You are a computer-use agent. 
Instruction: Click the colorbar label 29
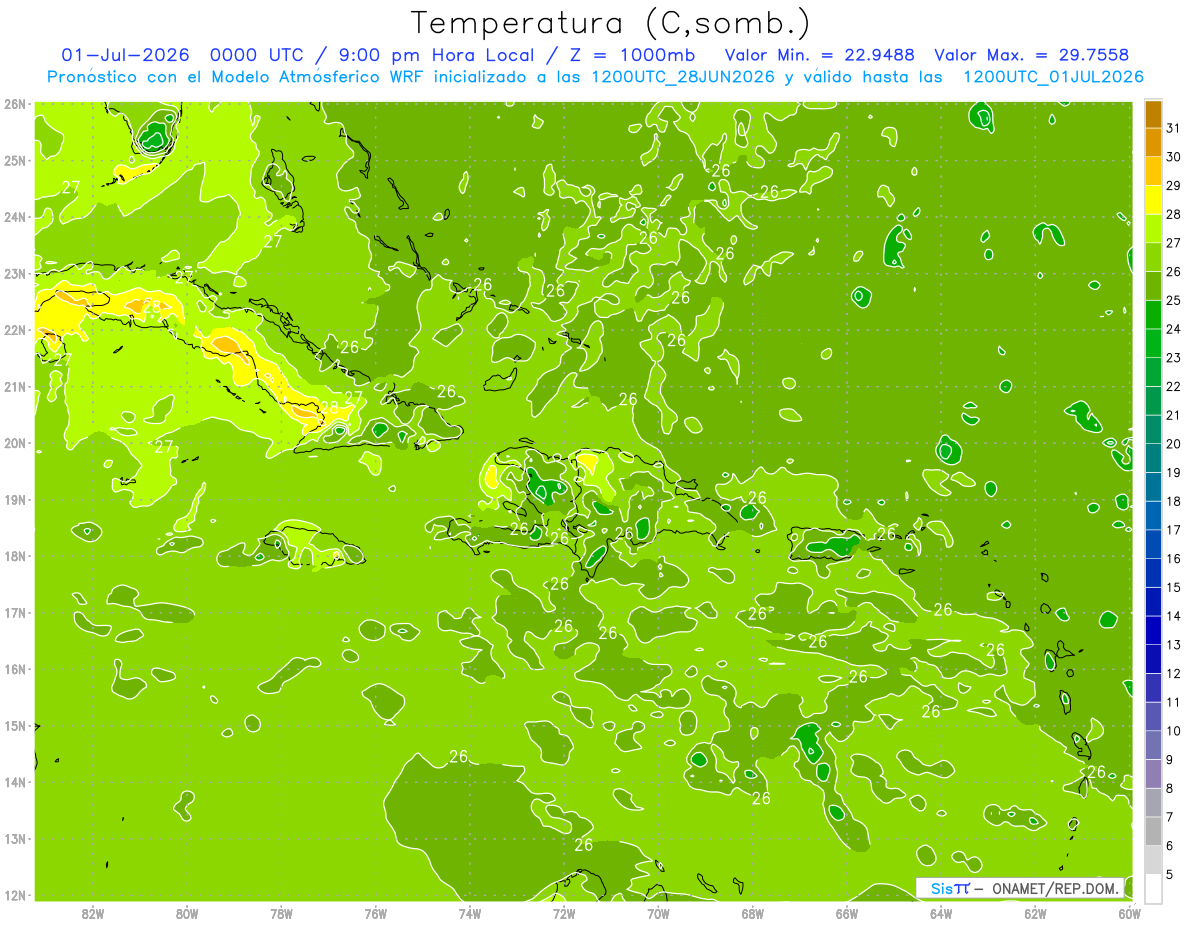click(x=1173, y=185)
